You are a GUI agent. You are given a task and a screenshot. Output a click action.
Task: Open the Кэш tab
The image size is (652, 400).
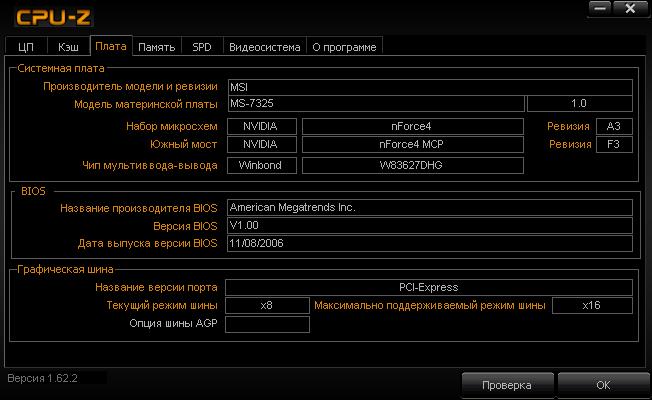(68, 47)
